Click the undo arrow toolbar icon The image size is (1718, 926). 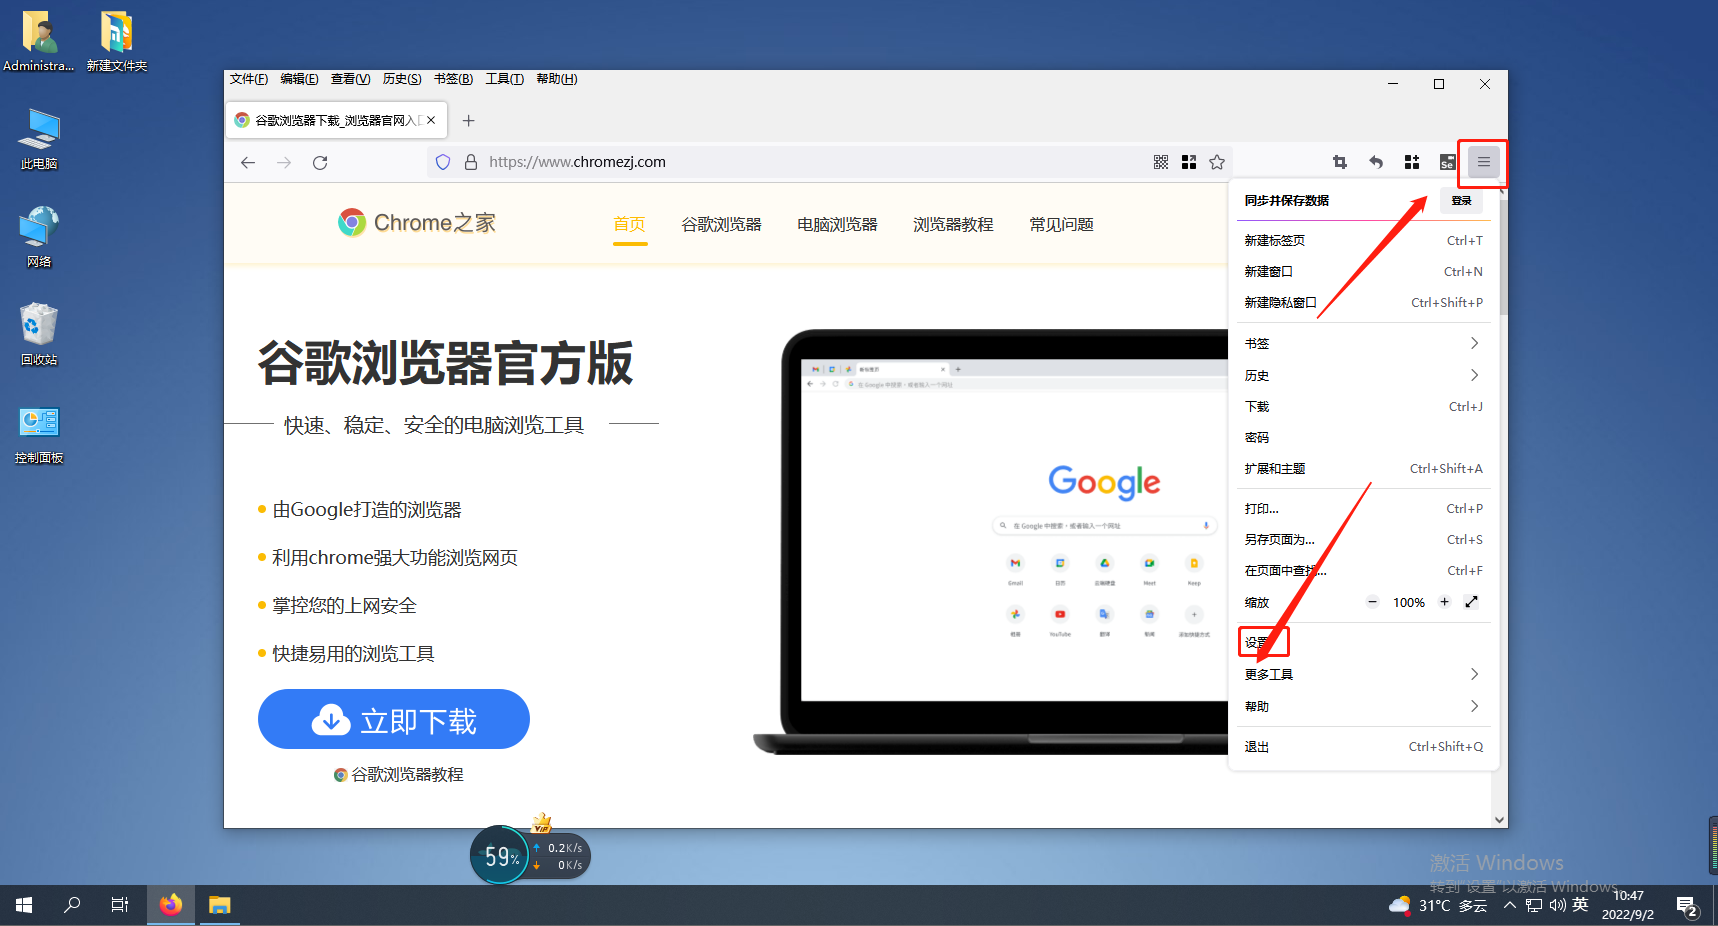click(x=1376, y=162)
